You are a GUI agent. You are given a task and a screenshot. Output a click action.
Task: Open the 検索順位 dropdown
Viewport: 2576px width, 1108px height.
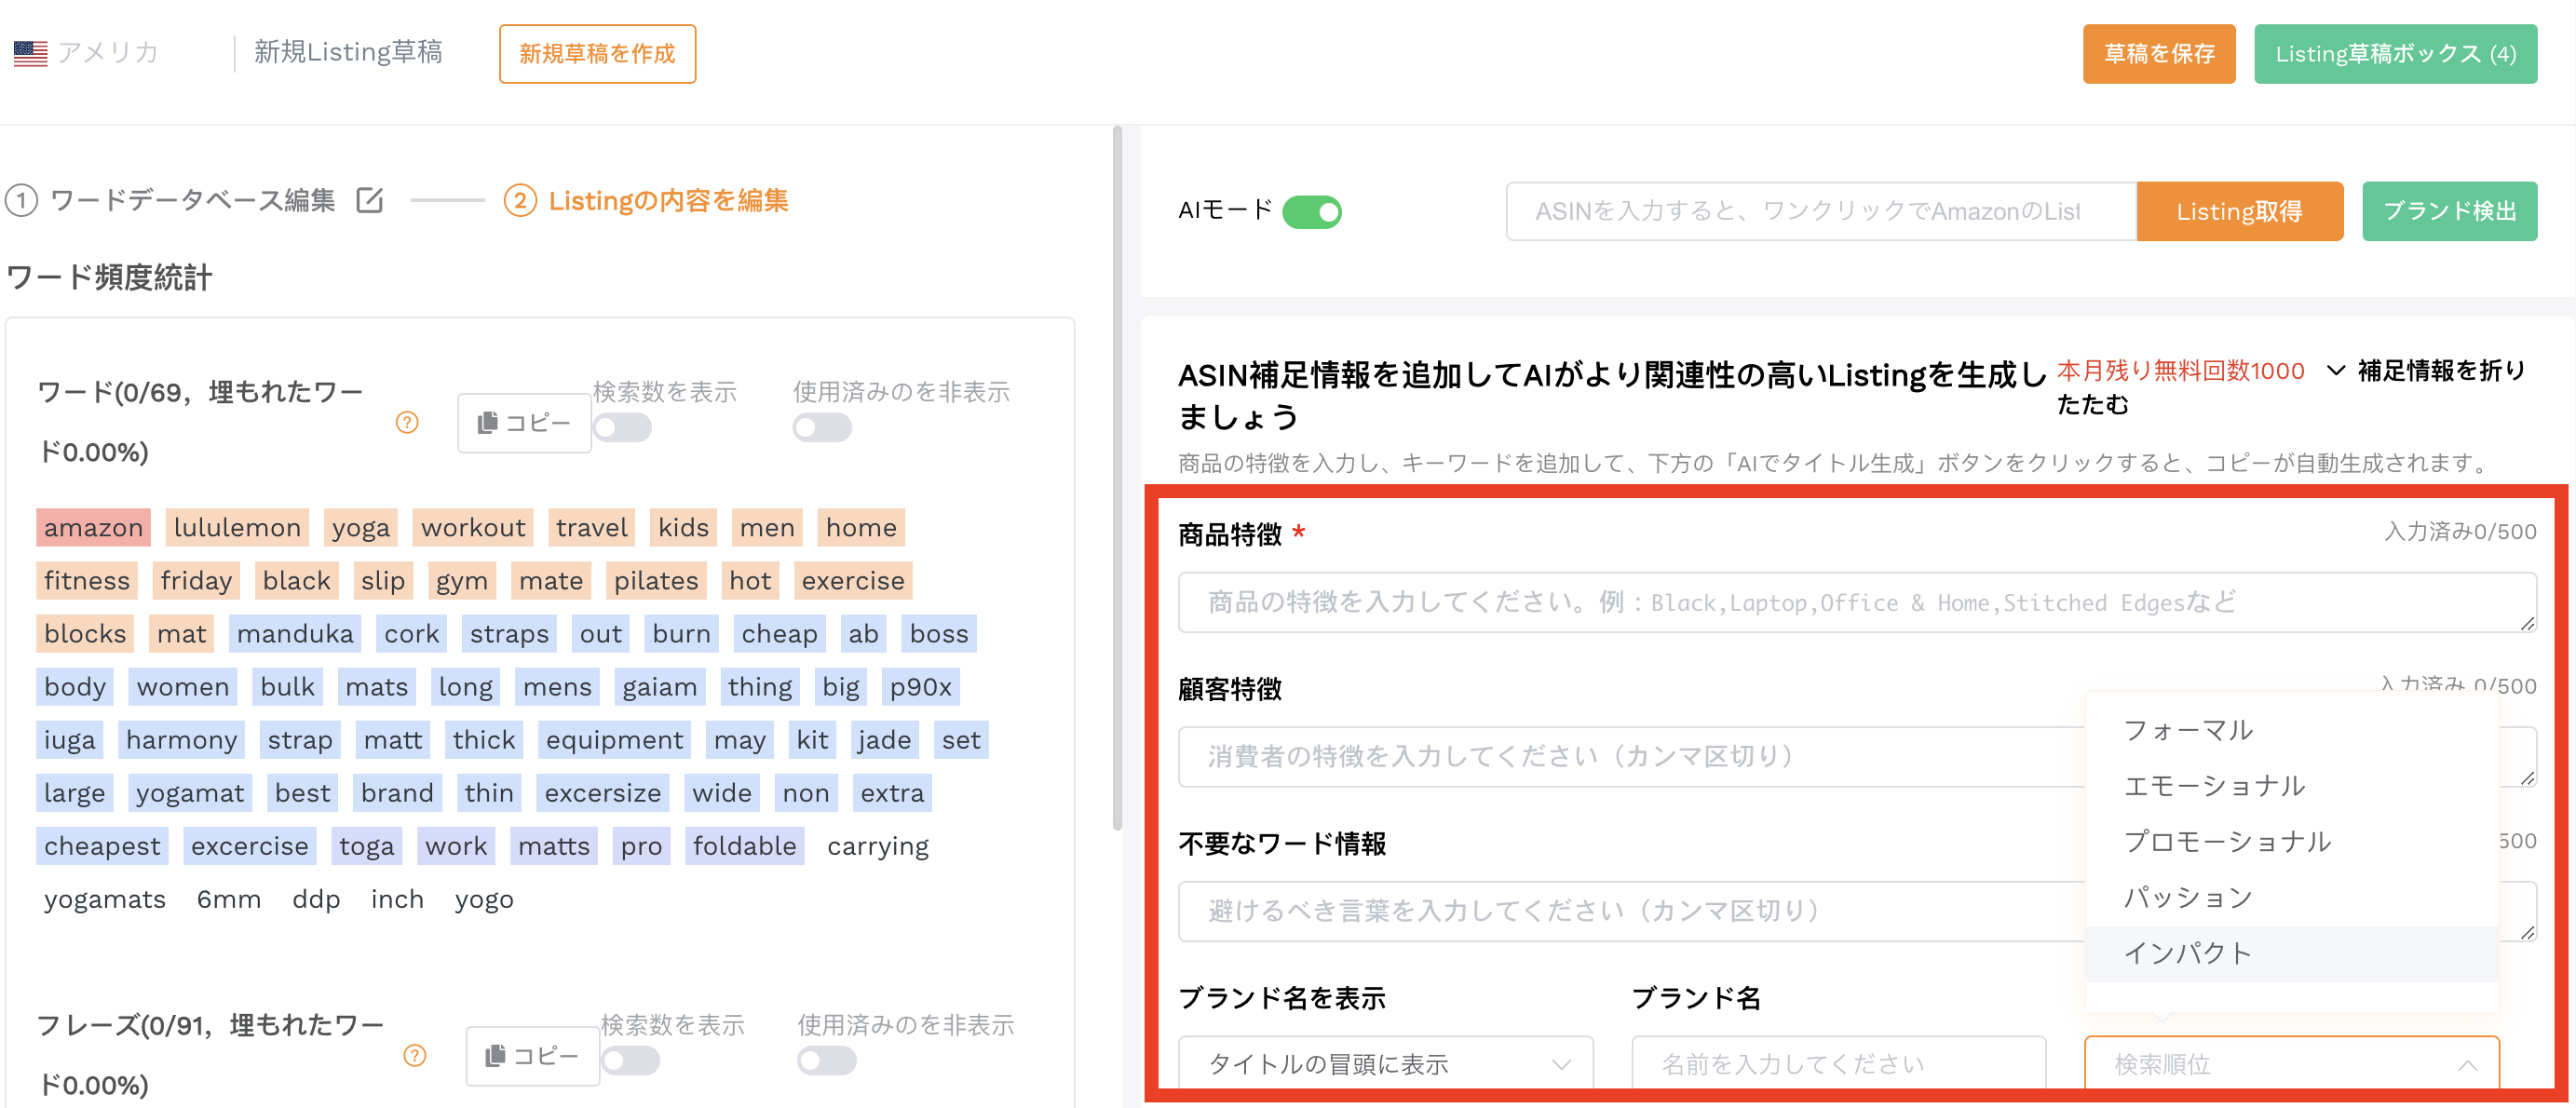coord(2291,1064)
